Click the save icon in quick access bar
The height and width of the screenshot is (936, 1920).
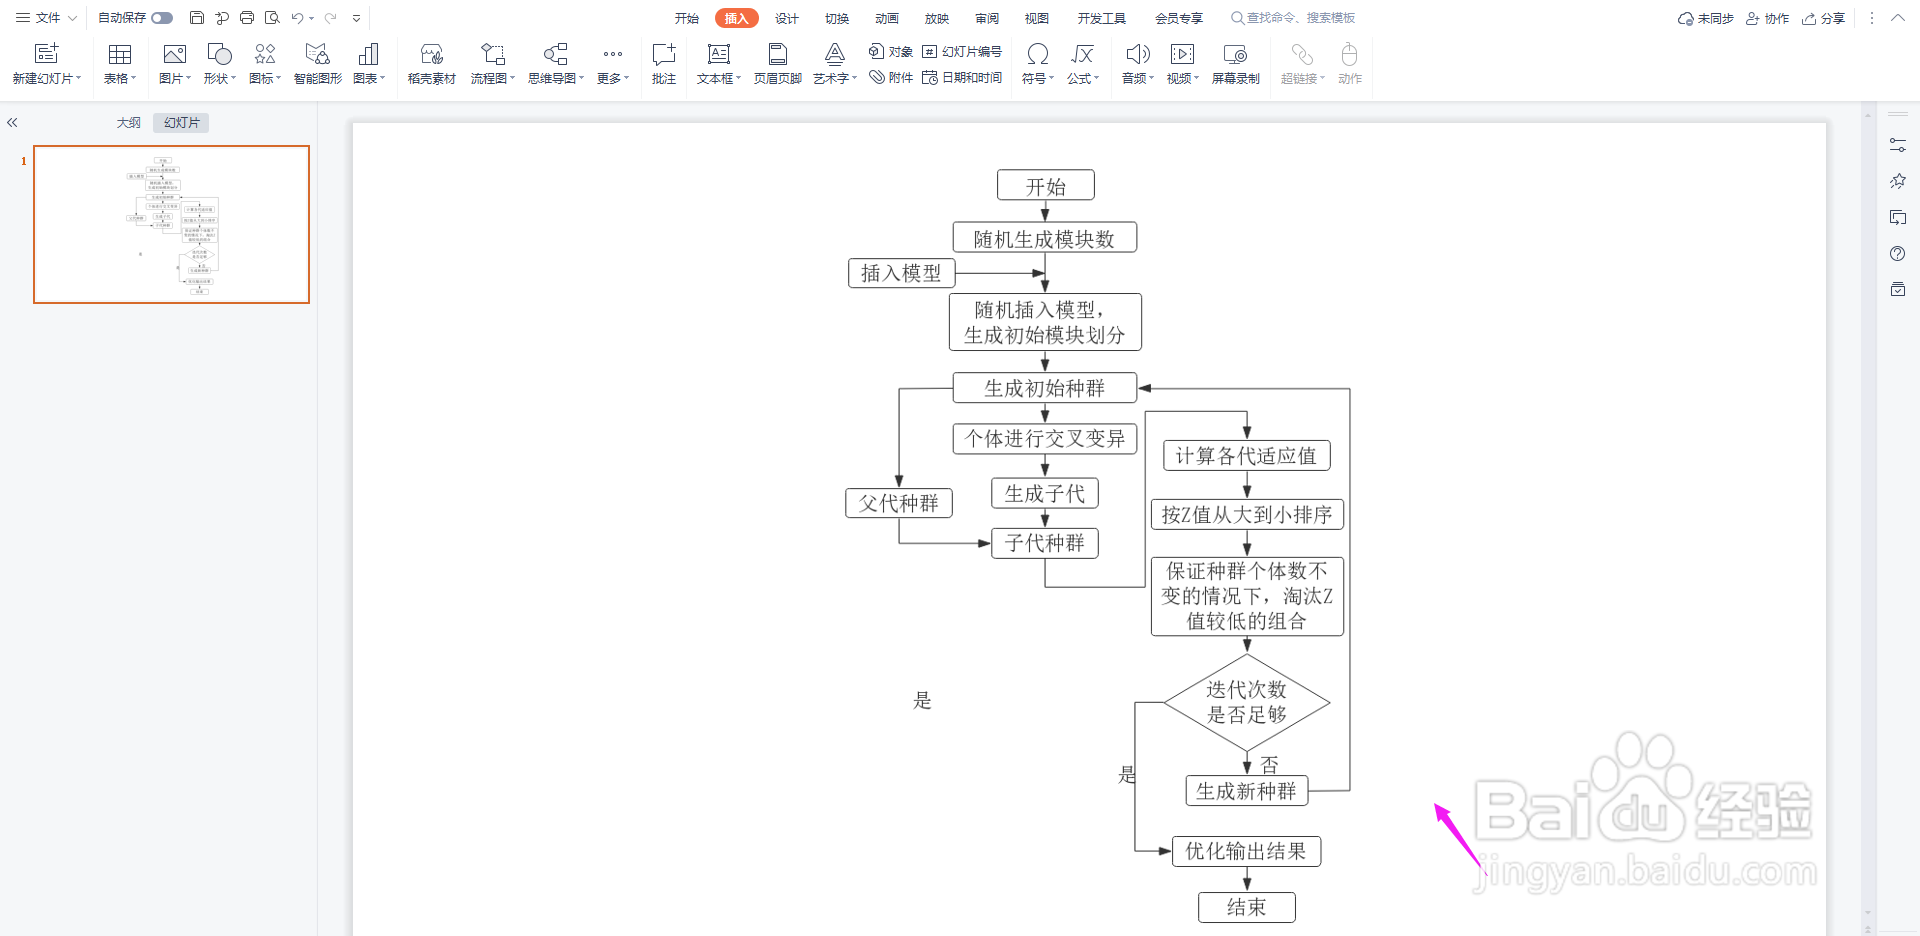pyautogui.click(x=197, y=18)
